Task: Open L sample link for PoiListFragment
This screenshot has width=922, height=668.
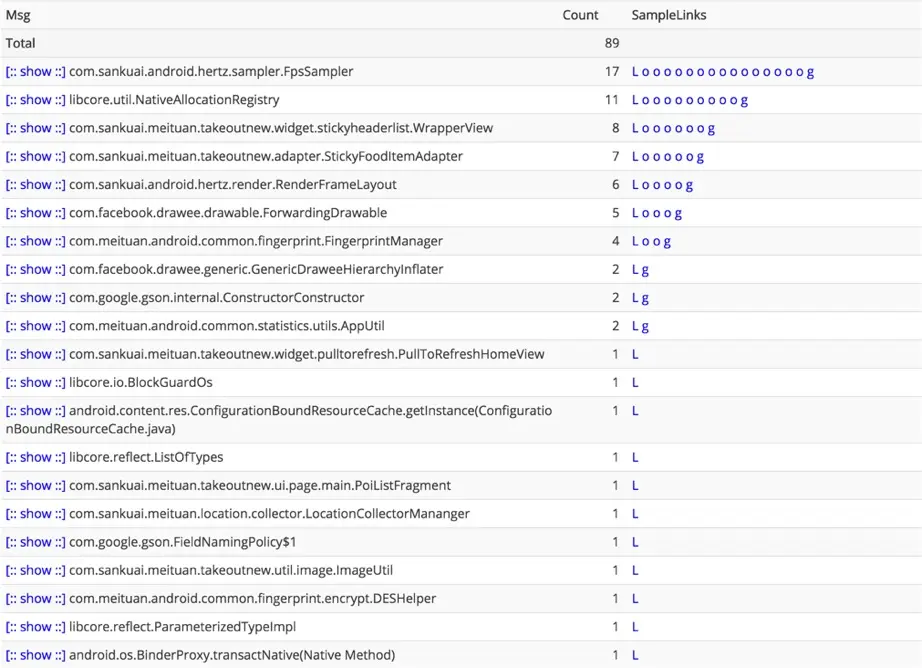Action: click(x=635, y=486)
